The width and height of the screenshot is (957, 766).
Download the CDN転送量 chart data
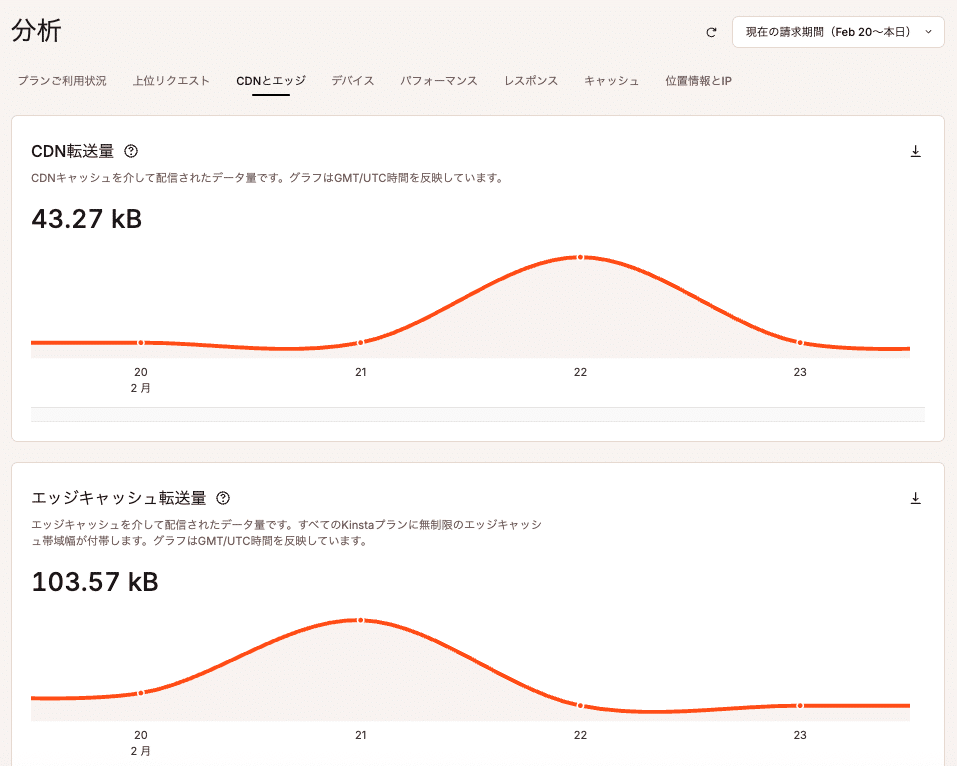tap(916, 149)
